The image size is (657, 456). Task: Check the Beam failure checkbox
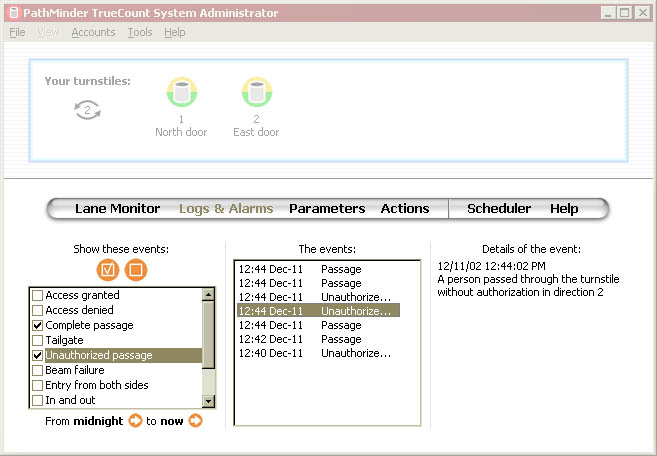(x=38, y=371)
